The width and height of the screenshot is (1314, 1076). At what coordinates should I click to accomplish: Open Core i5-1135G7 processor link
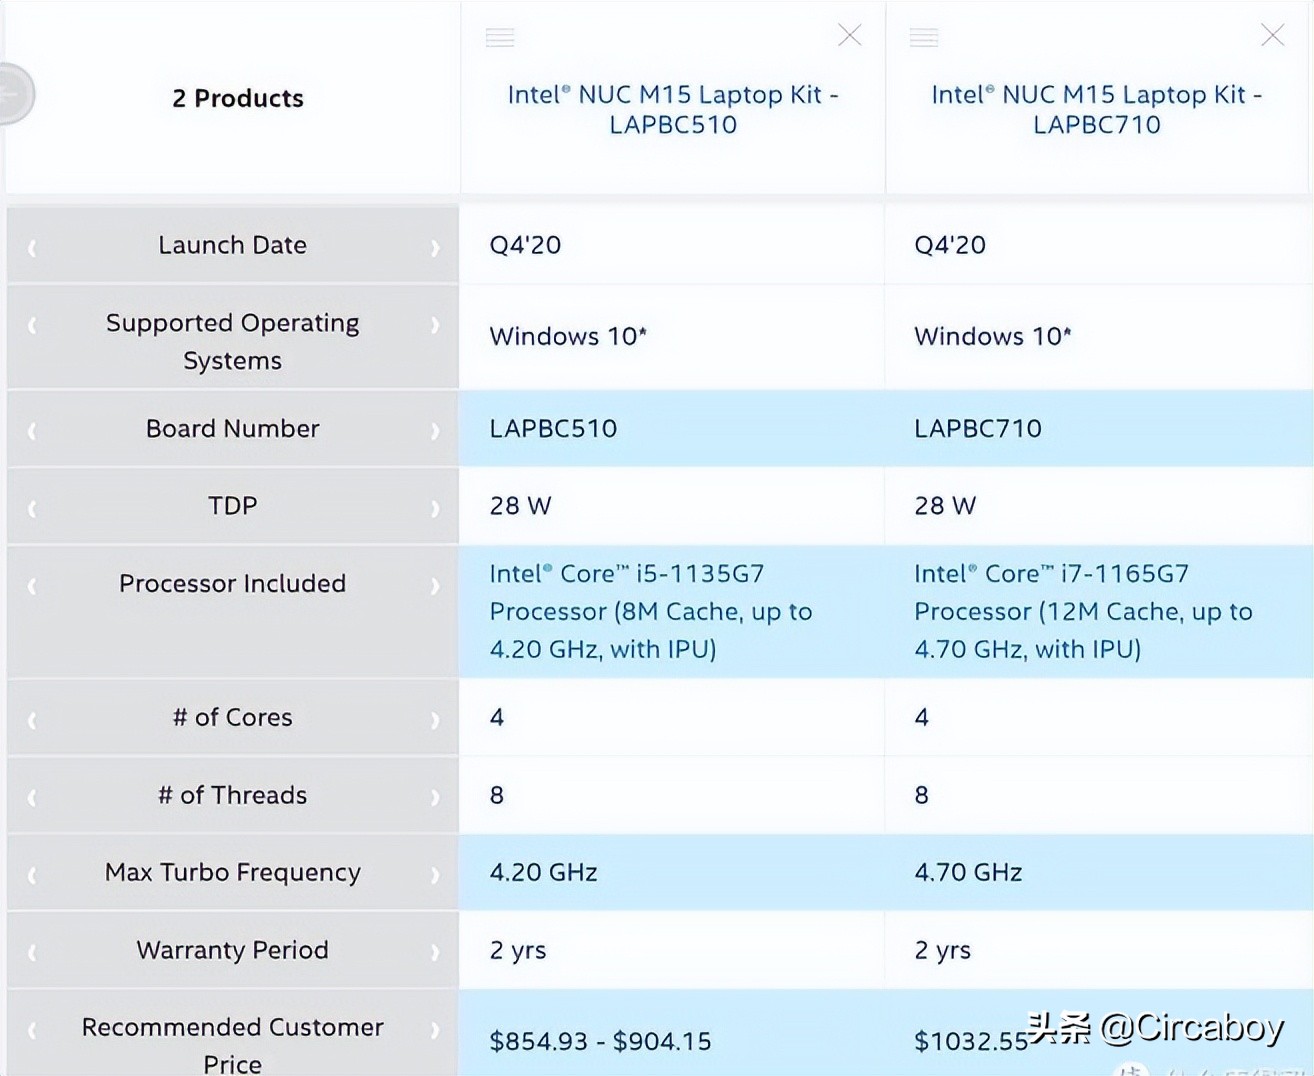click(x=650, y=611)
